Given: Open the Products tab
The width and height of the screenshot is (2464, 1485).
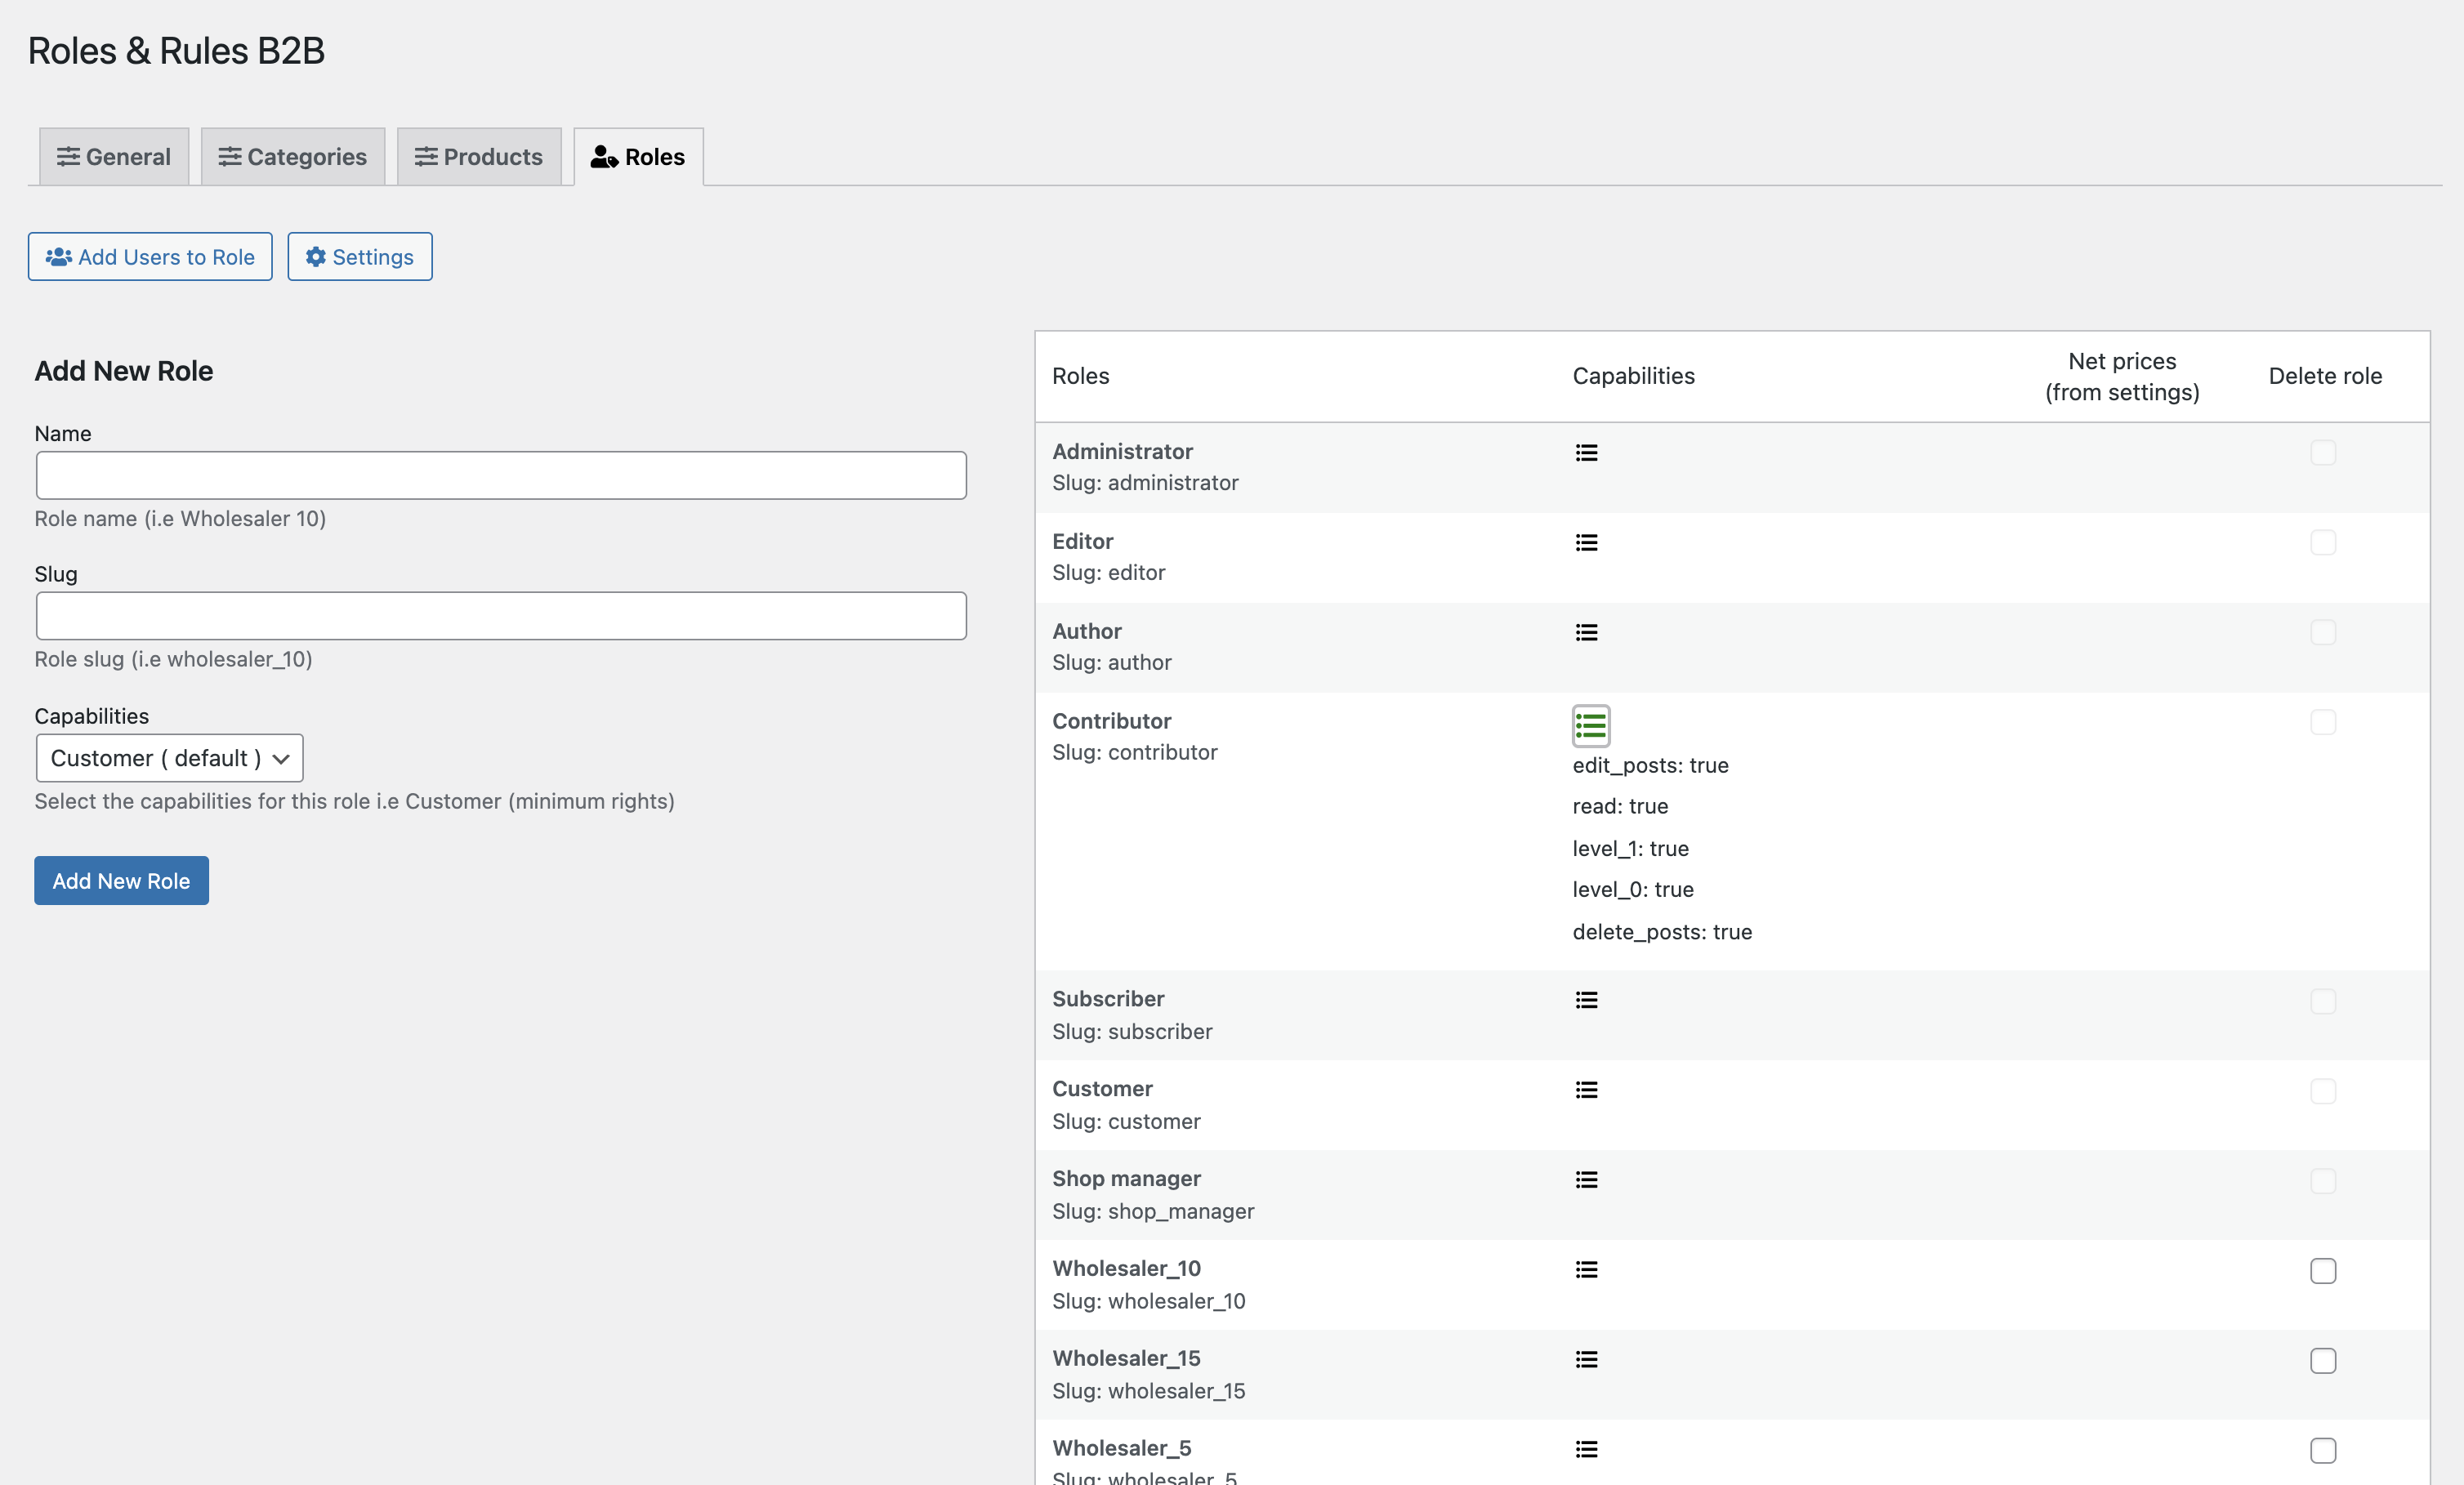Looking at the screenshot, I should 479,157.
